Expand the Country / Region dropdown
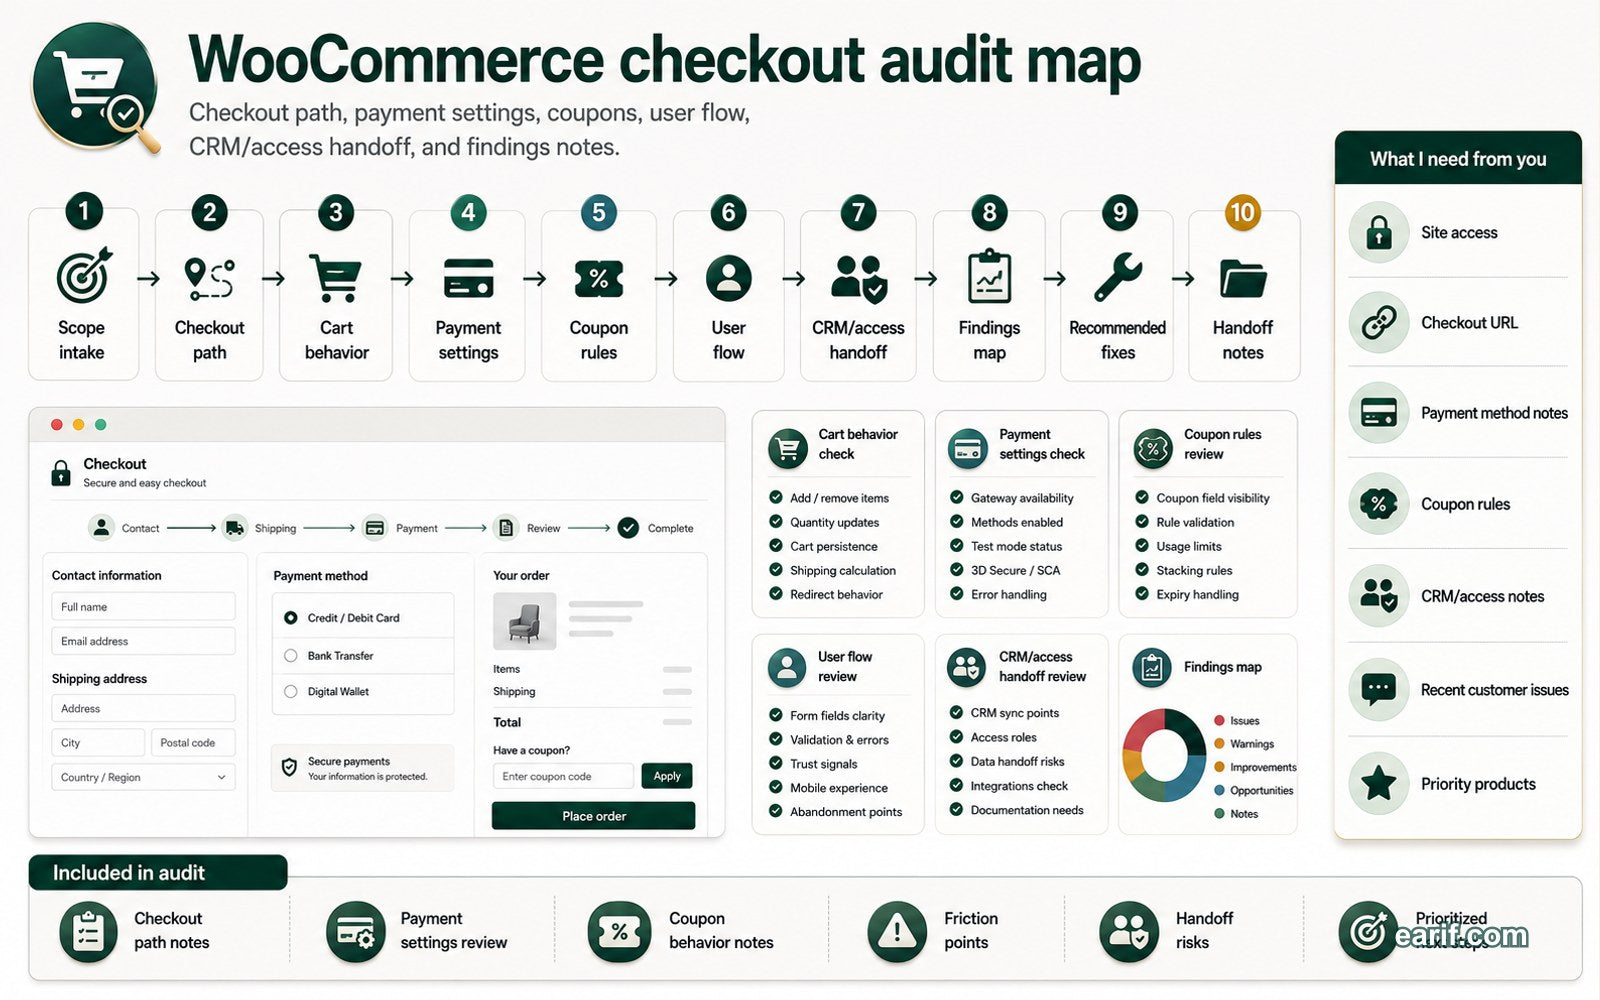 tap(143, 777)
